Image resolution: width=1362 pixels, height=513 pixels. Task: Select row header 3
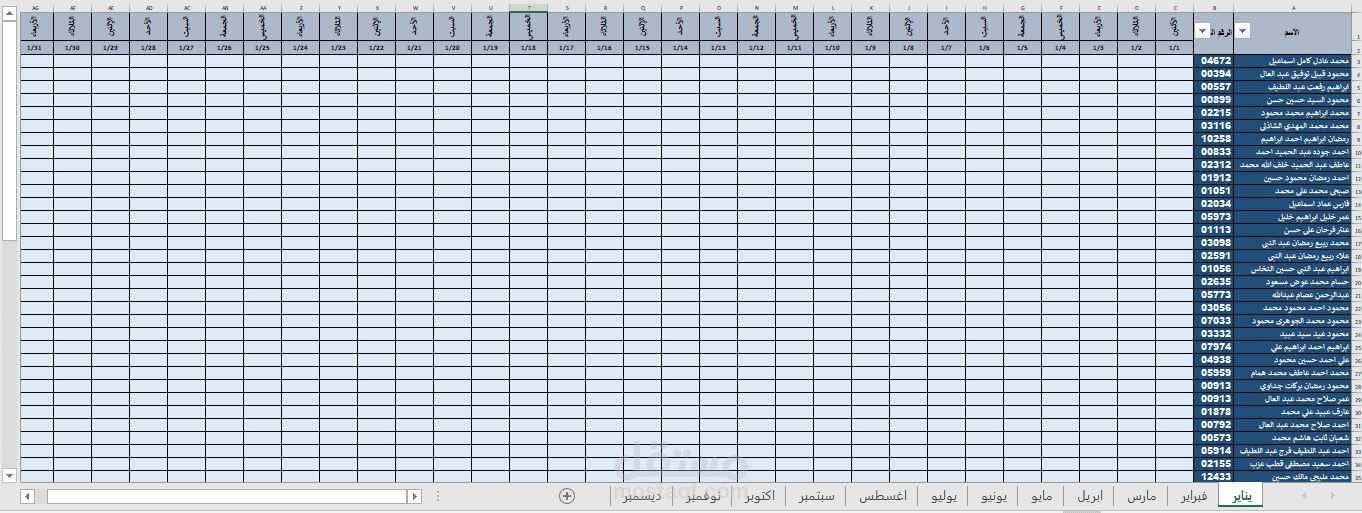pos(1358,62)
